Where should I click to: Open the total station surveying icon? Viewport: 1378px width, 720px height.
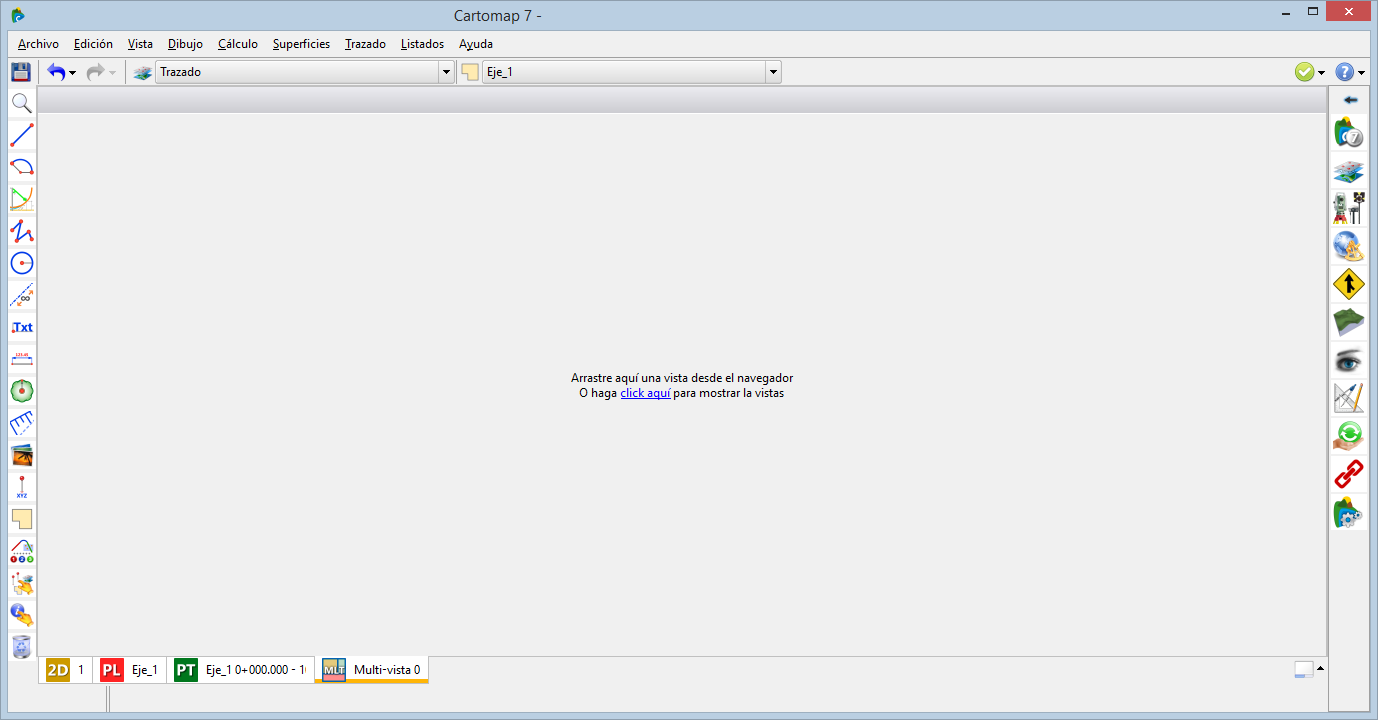(1349, 209)
